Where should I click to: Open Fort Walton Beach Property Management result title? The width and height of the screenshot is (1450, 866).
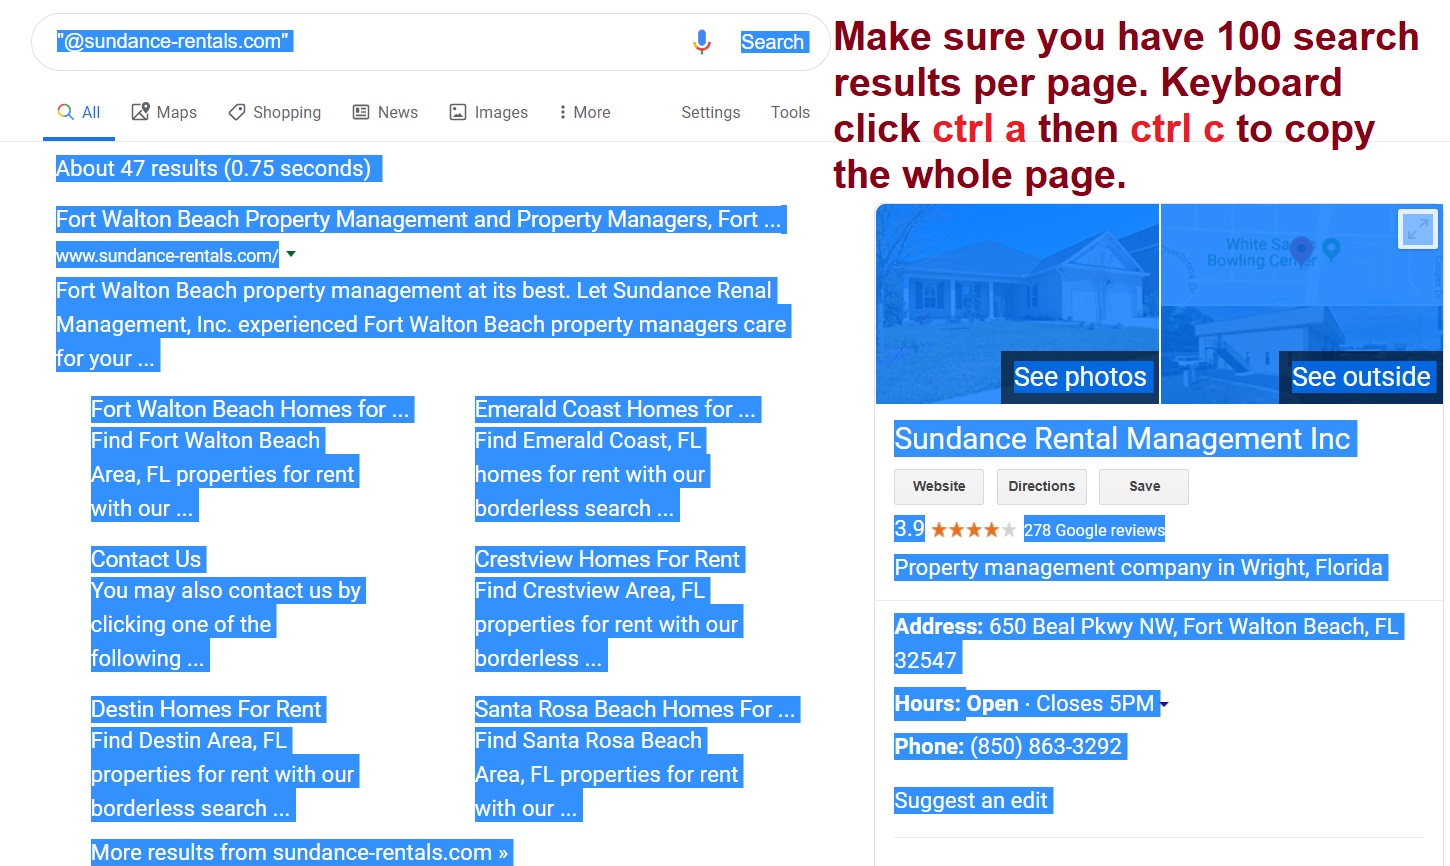tap(419, 219)
